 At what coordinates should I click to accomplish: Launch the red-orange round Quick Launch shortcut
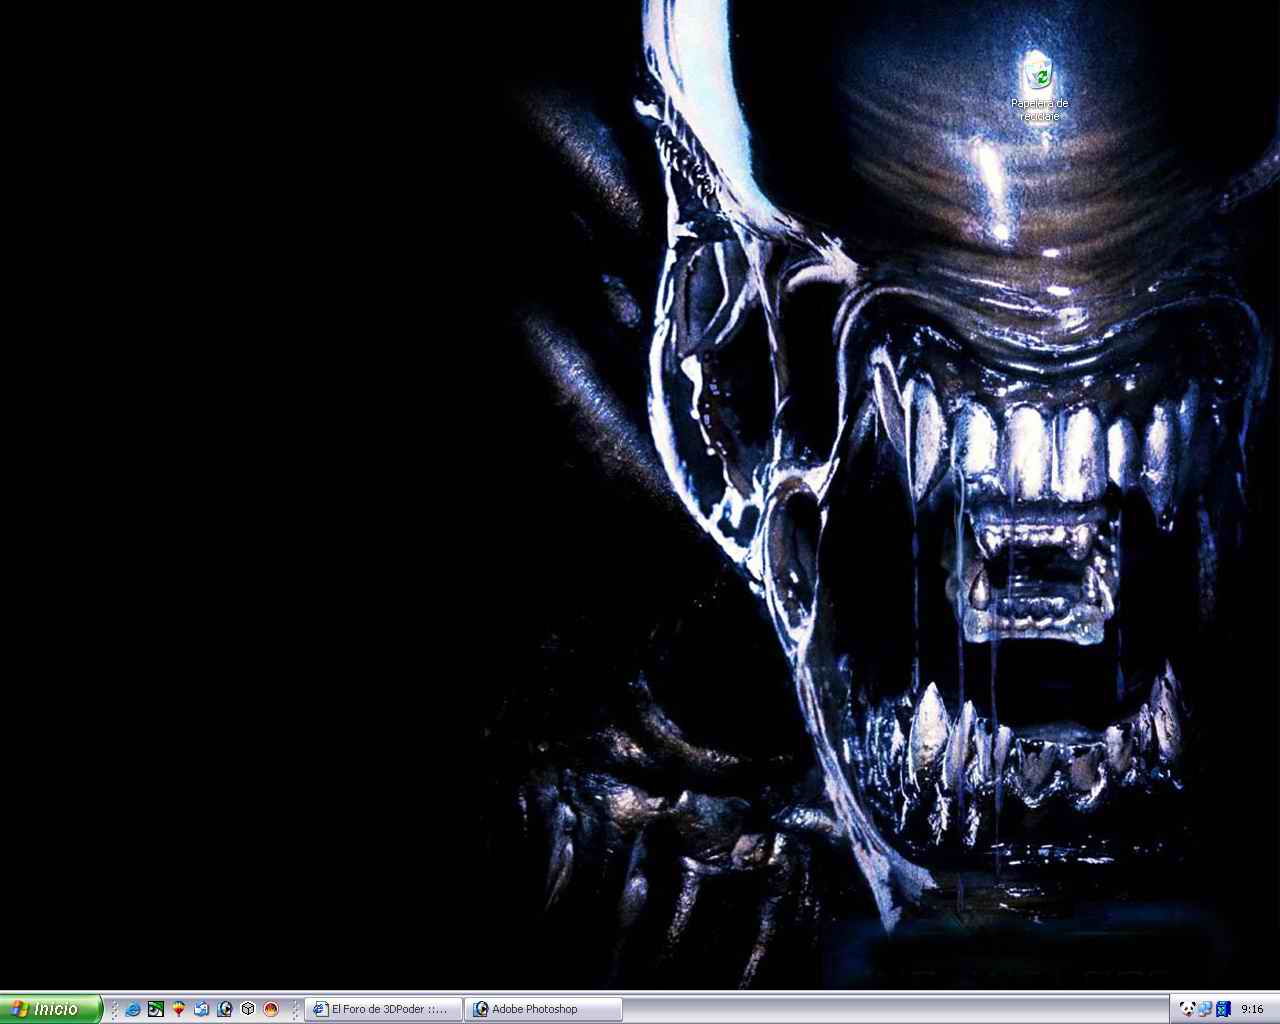[x=271, y=1009]
